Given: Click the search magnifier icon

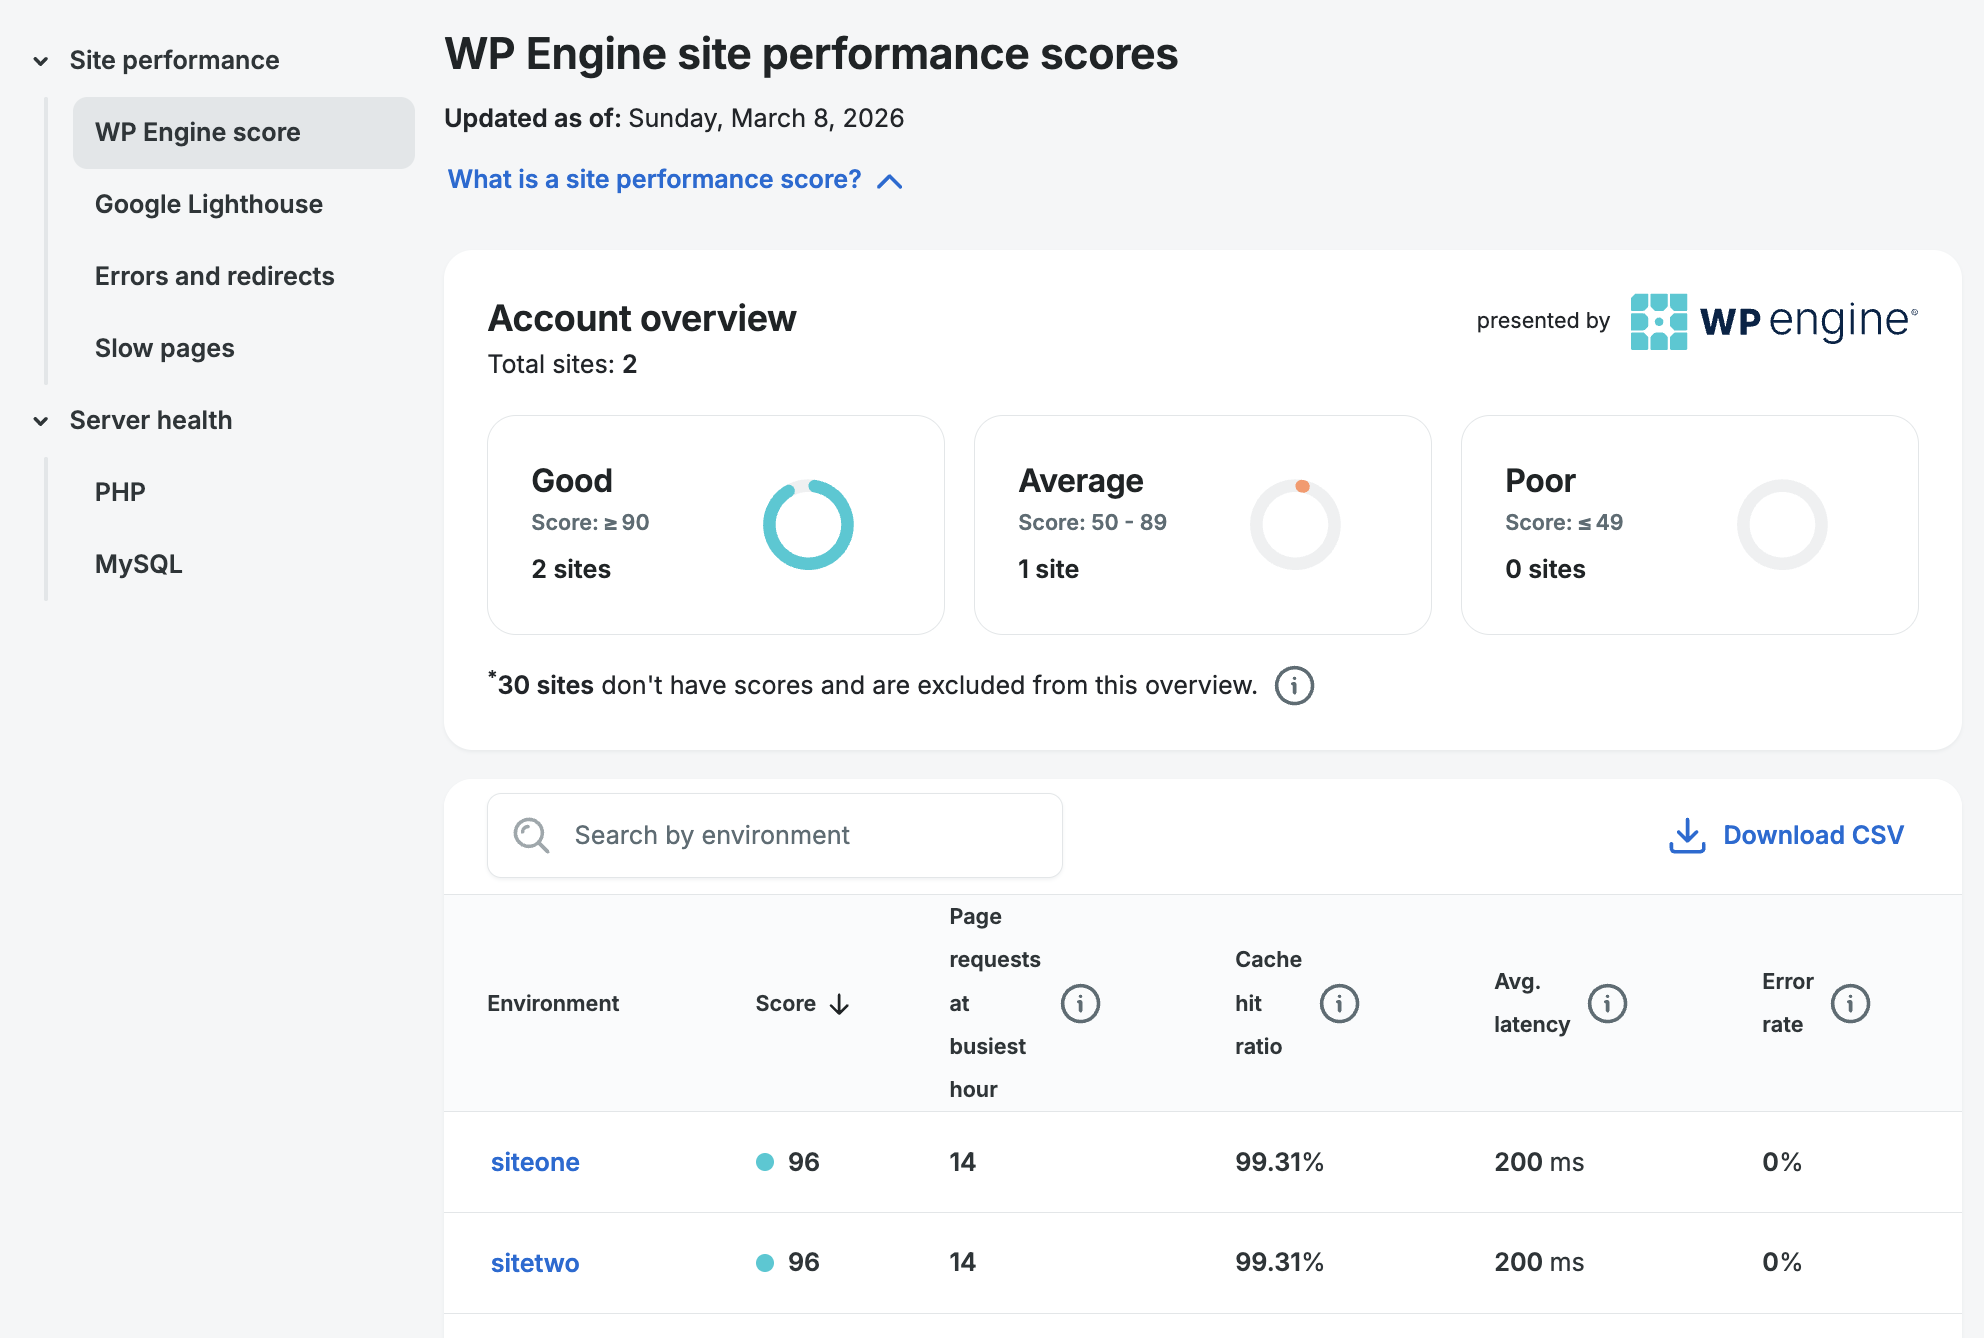Looking at the screenshot, I should pos(531,835).
